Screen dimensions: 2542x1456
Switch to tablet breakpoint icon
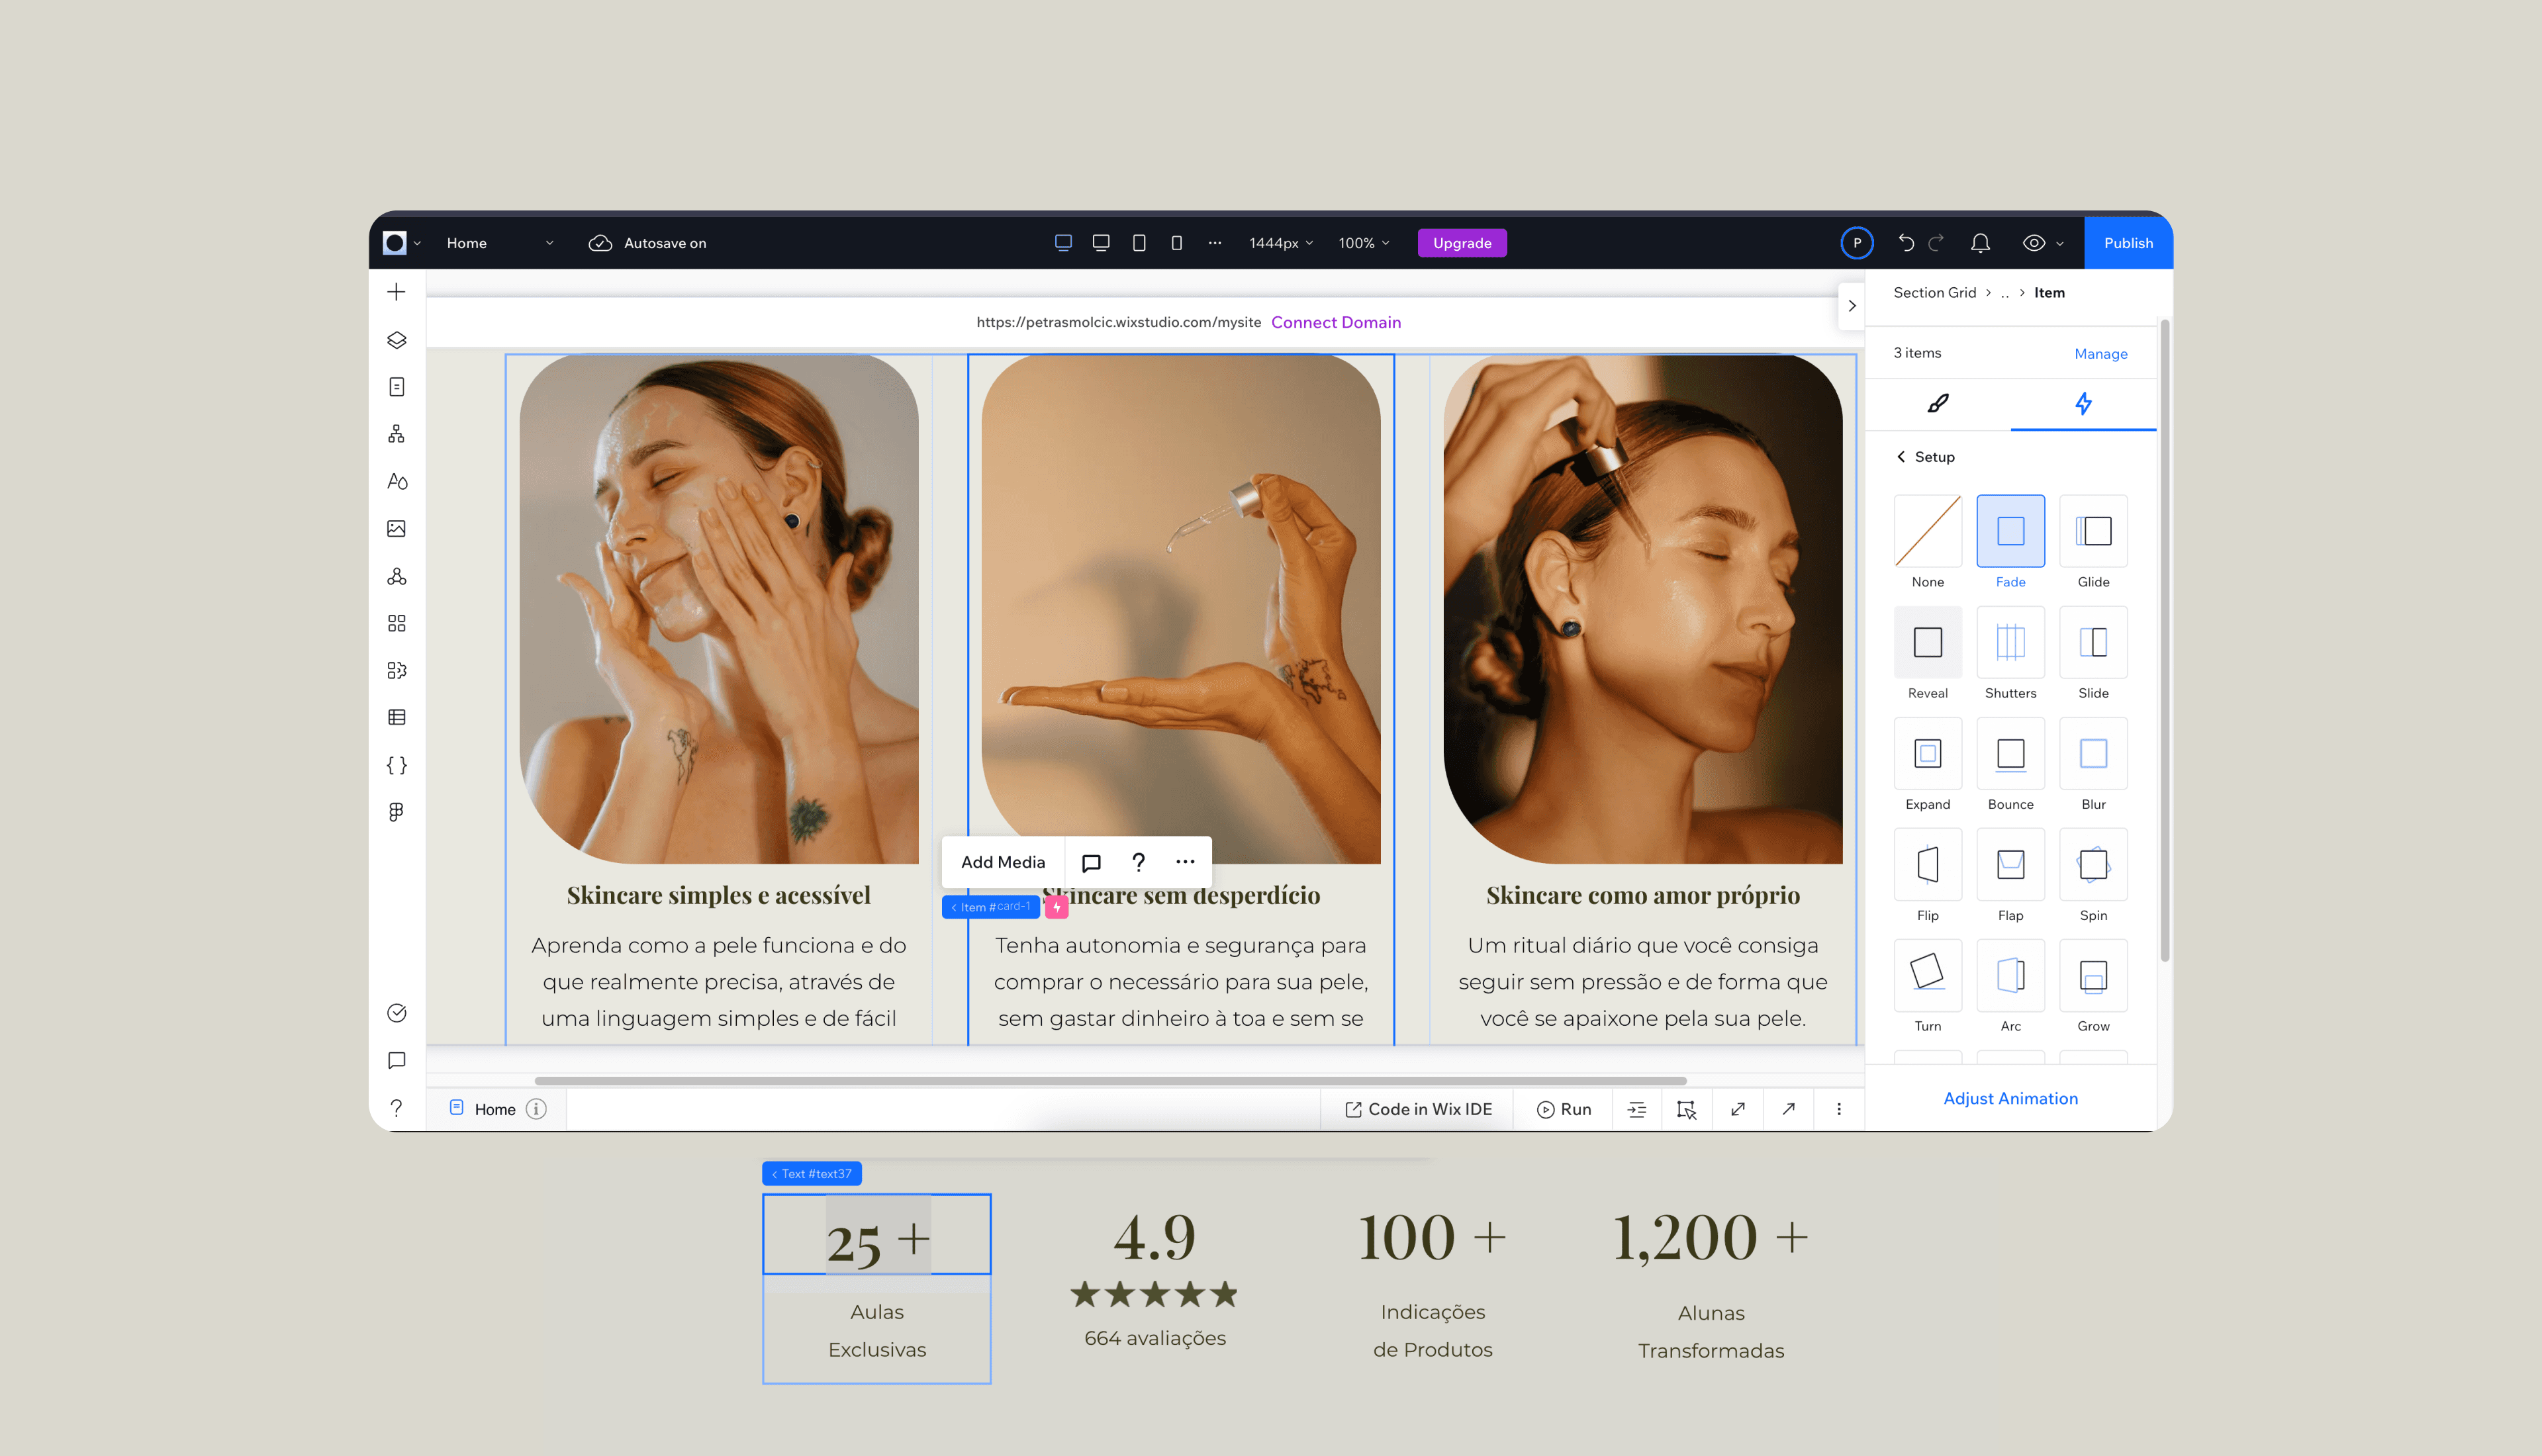pos(1139,243)
